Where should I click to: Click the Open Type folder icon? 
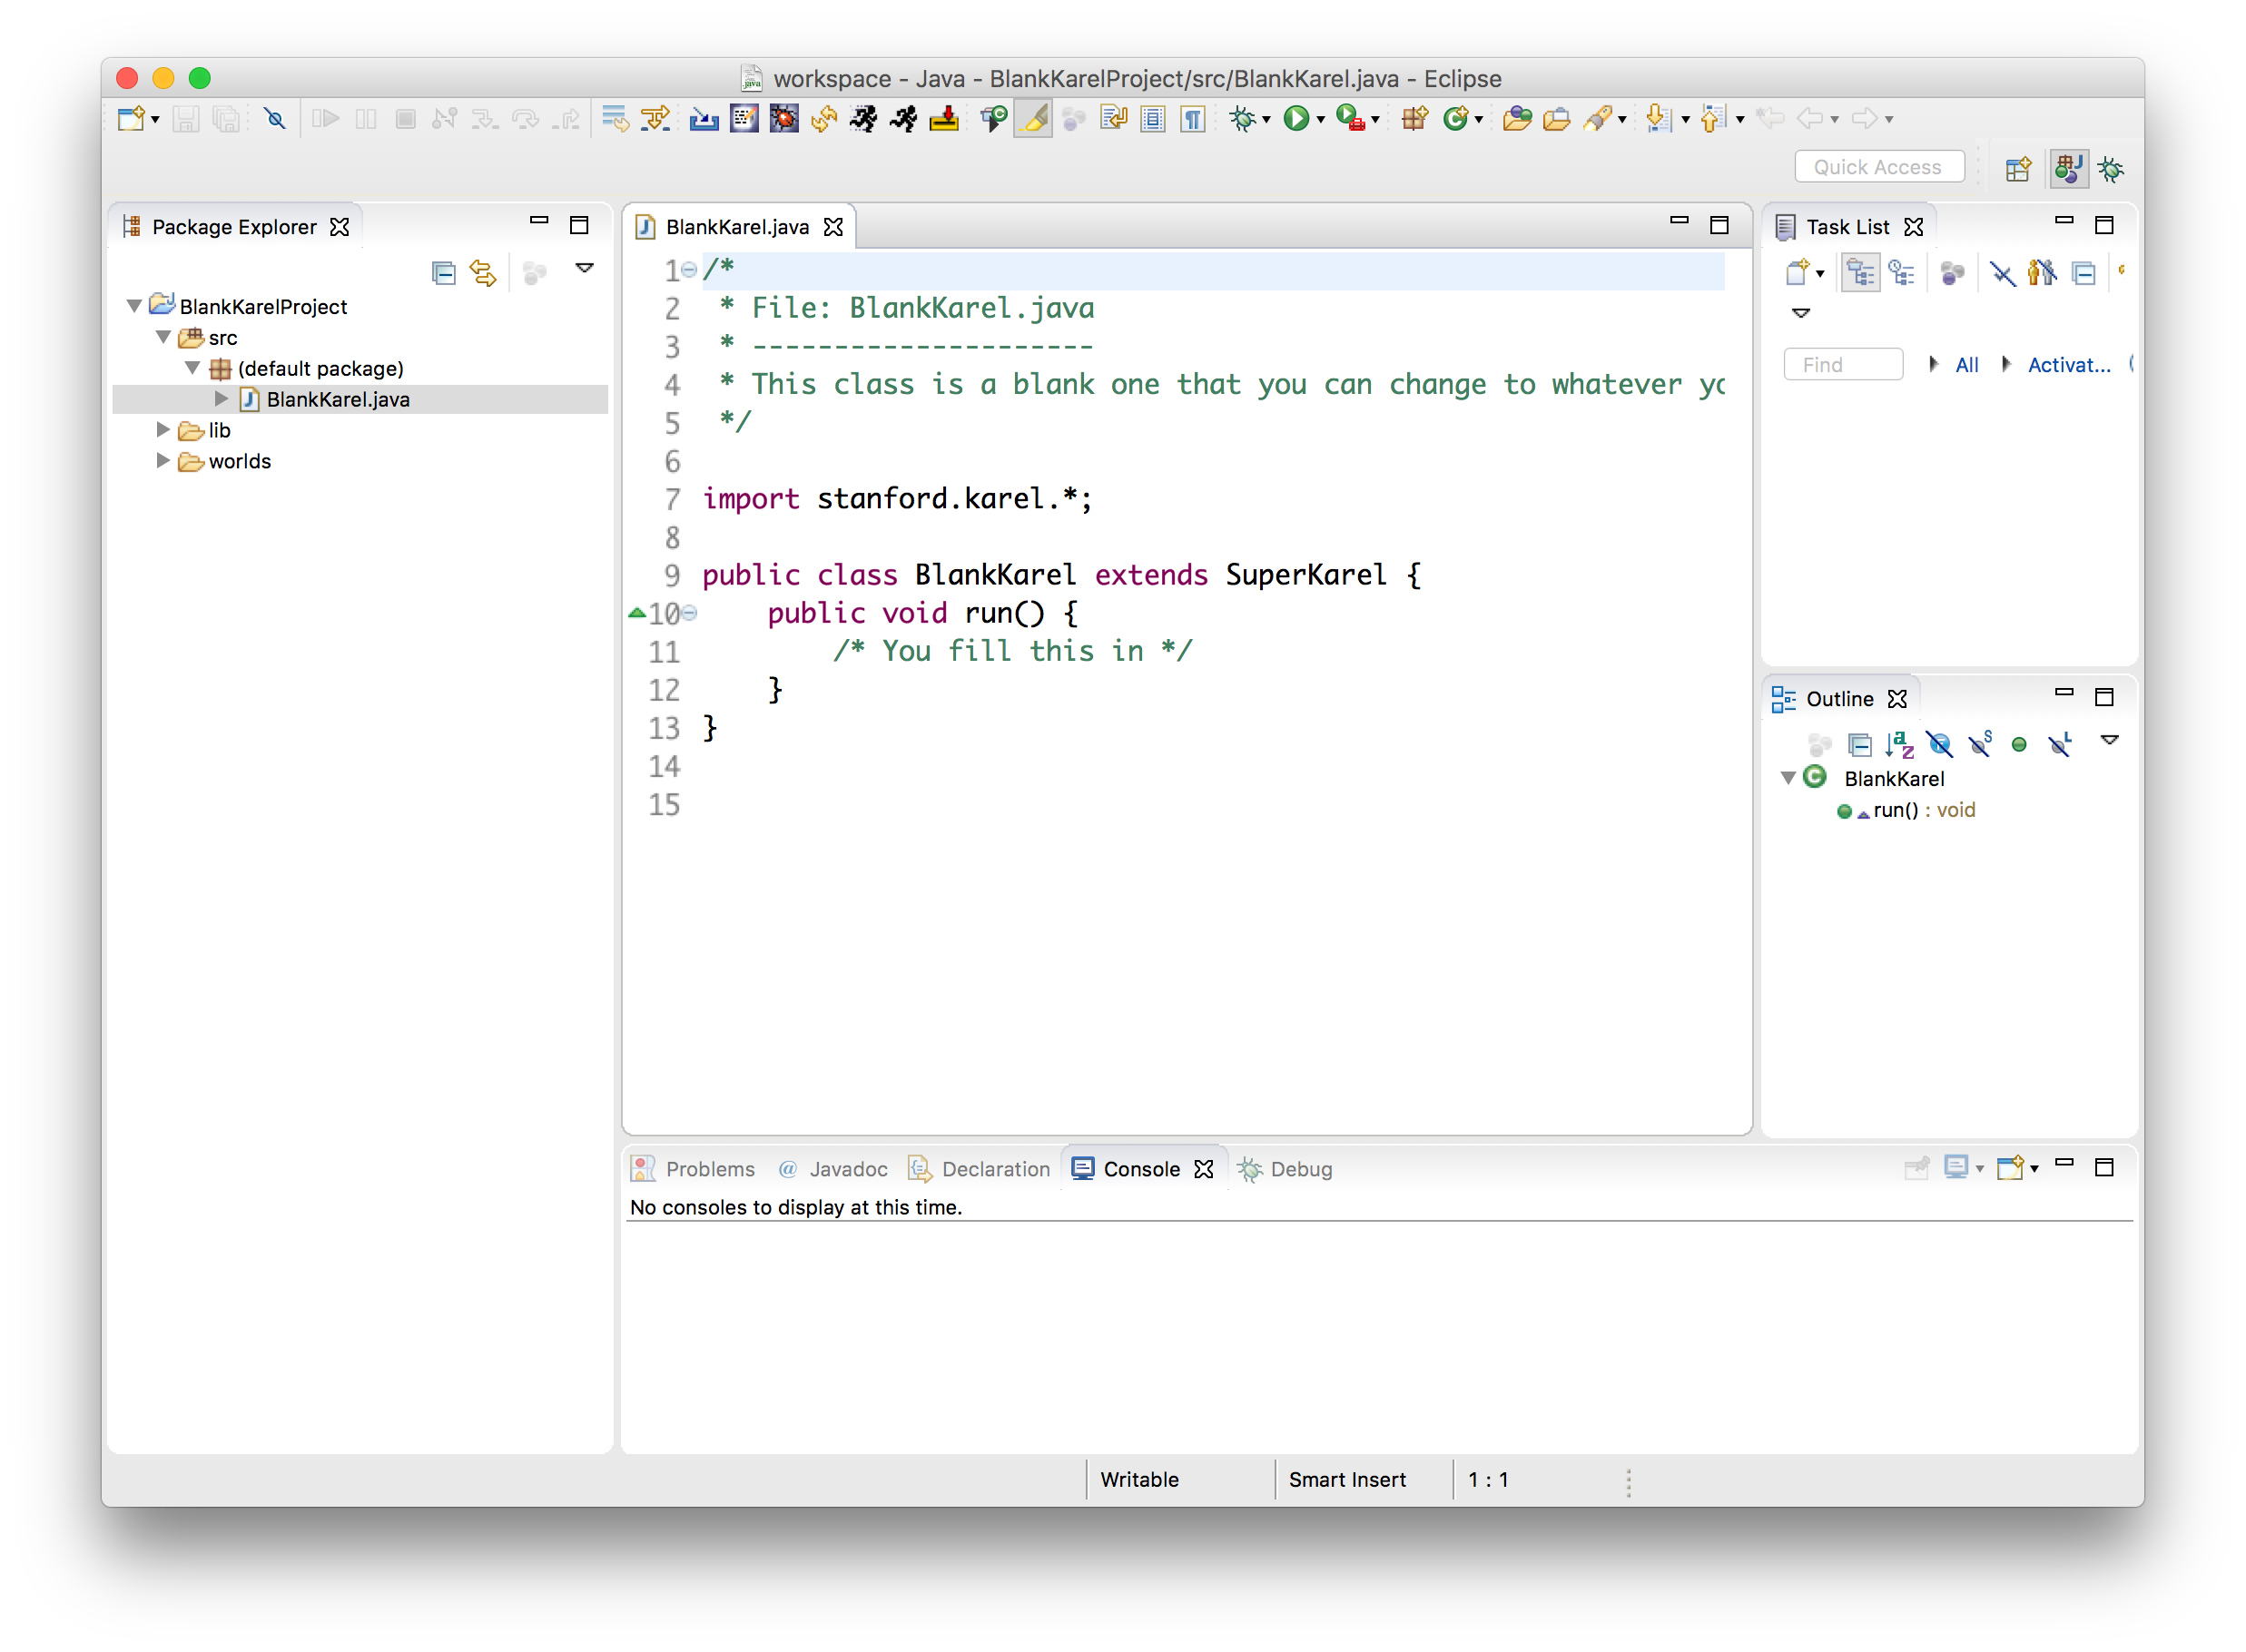click(x=1517, y=119)
